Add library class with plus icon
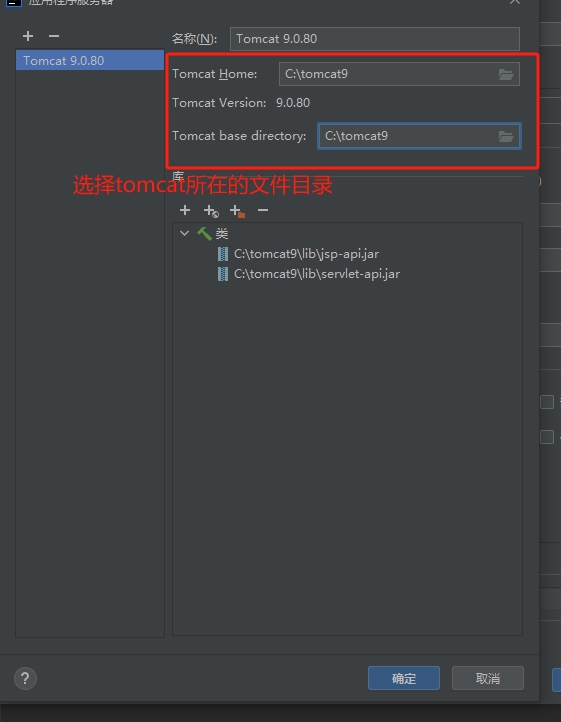This screenshot has height=722, width=561. coord(185,210)
